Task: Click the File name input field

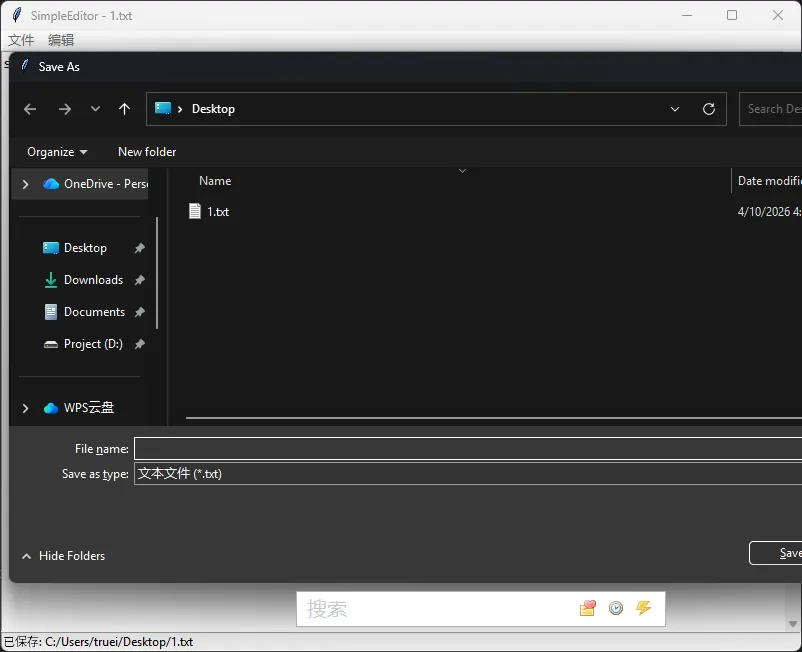Action: click(465, 449)
